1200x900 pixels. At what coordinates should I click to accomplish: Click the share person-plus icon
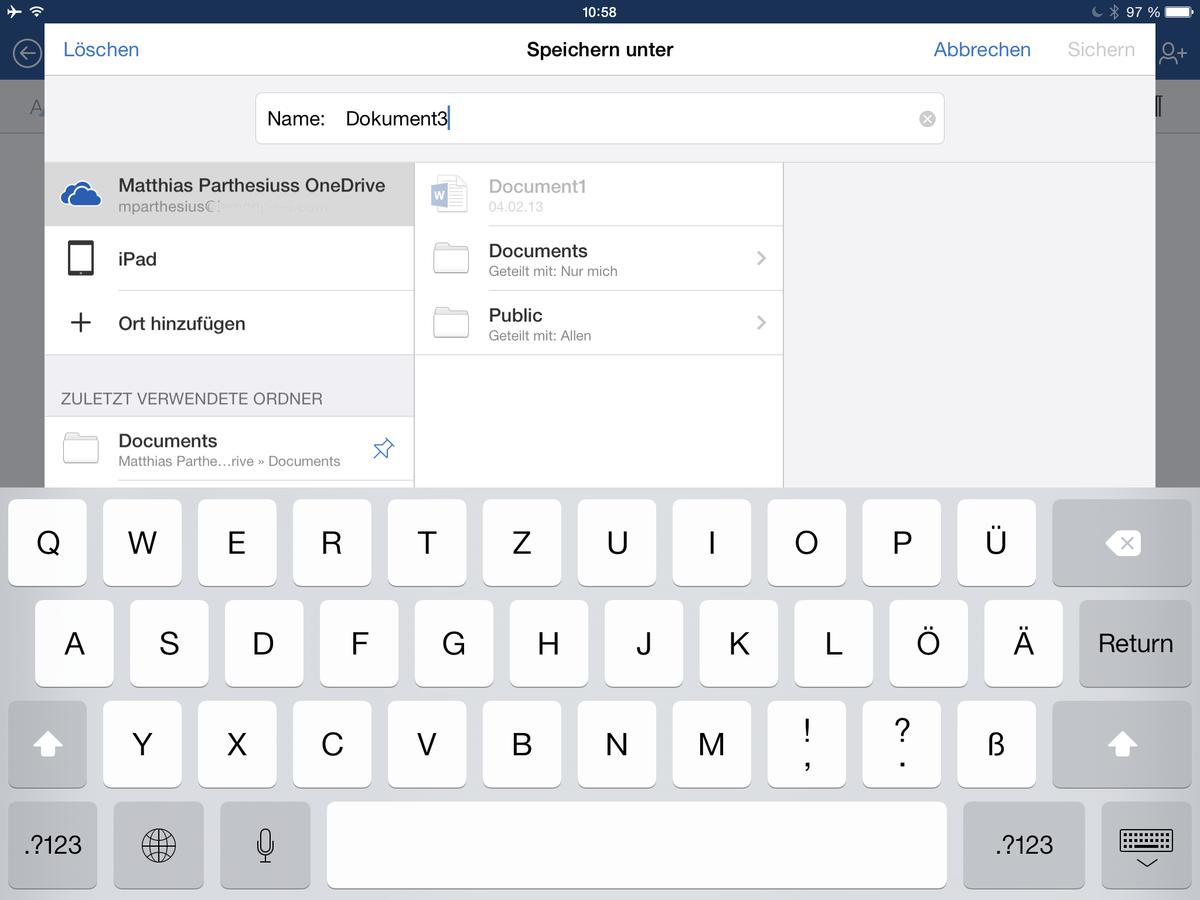point(1173,52)
